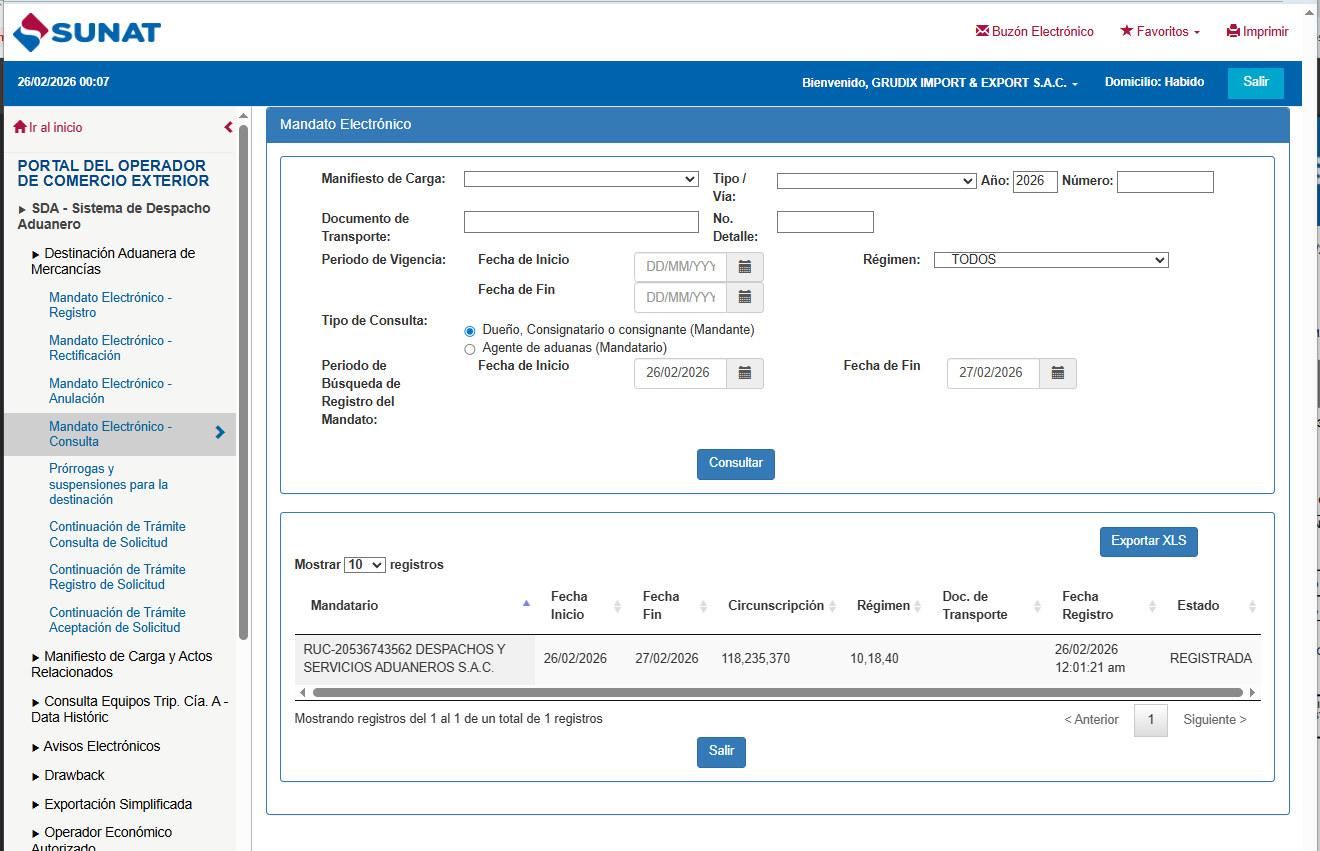
Task: Expand Manifiesto de Carga y Actos Relacionados
Action: click(122, 664)
